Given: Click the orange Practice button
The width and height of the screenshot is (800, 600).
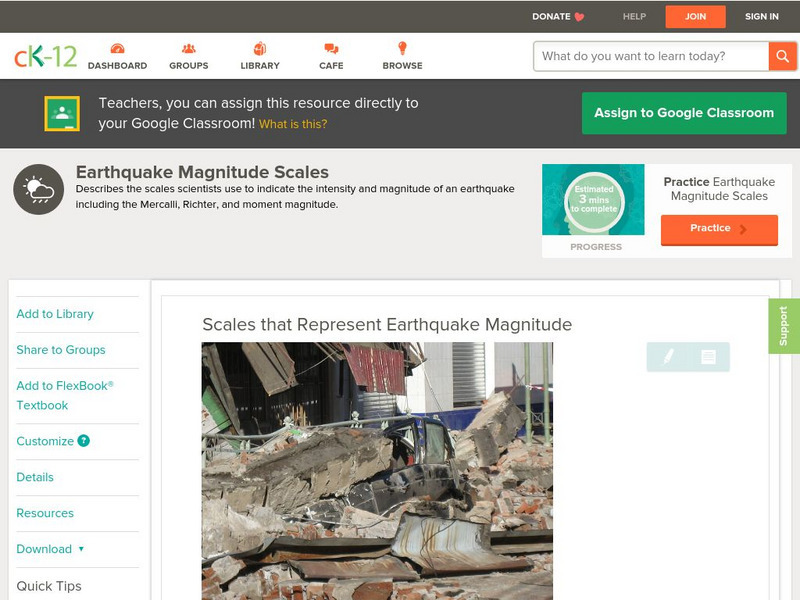Looking at the screenshot, I should (719, 230).
